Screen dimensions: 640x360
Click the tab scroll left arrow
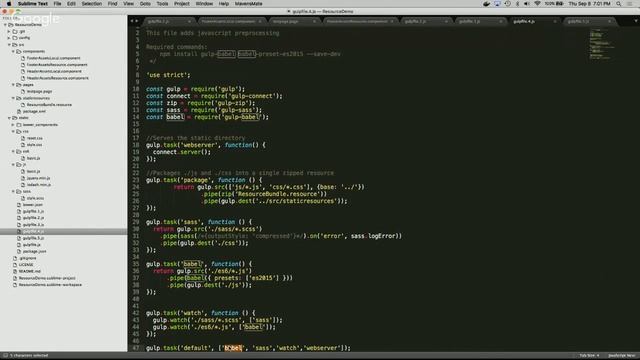click(132, 21)
